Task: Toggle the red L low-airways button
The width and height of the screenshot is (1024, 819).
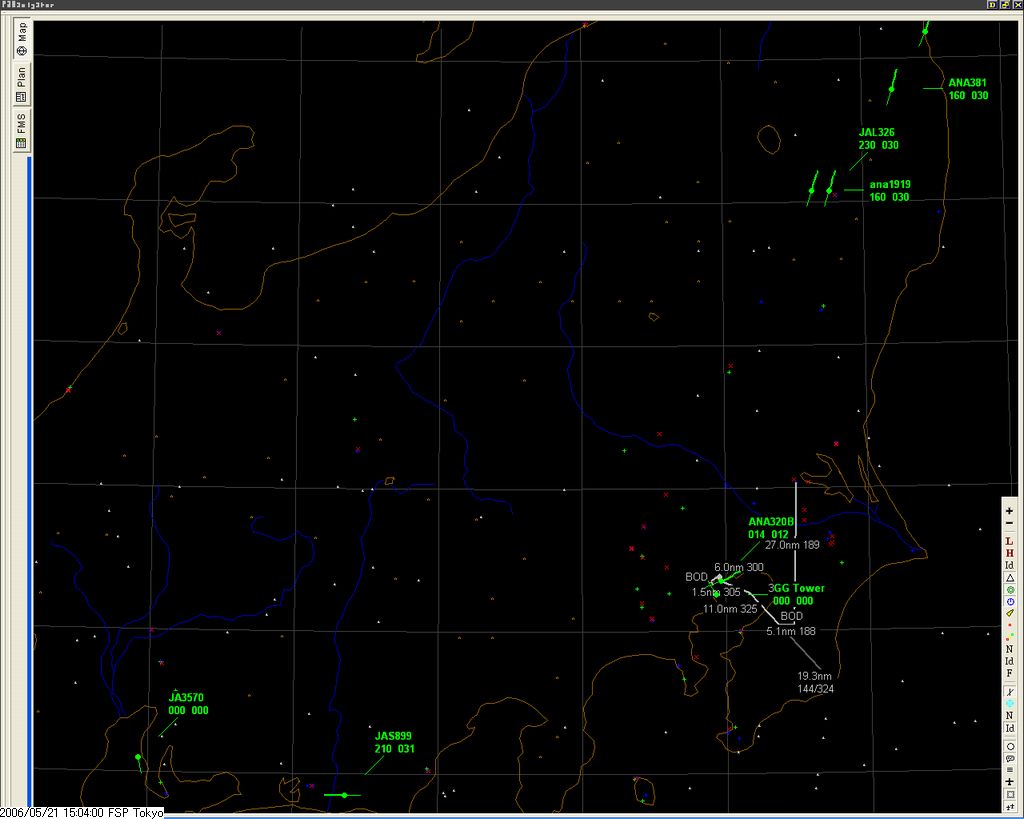Action: 1010,541
